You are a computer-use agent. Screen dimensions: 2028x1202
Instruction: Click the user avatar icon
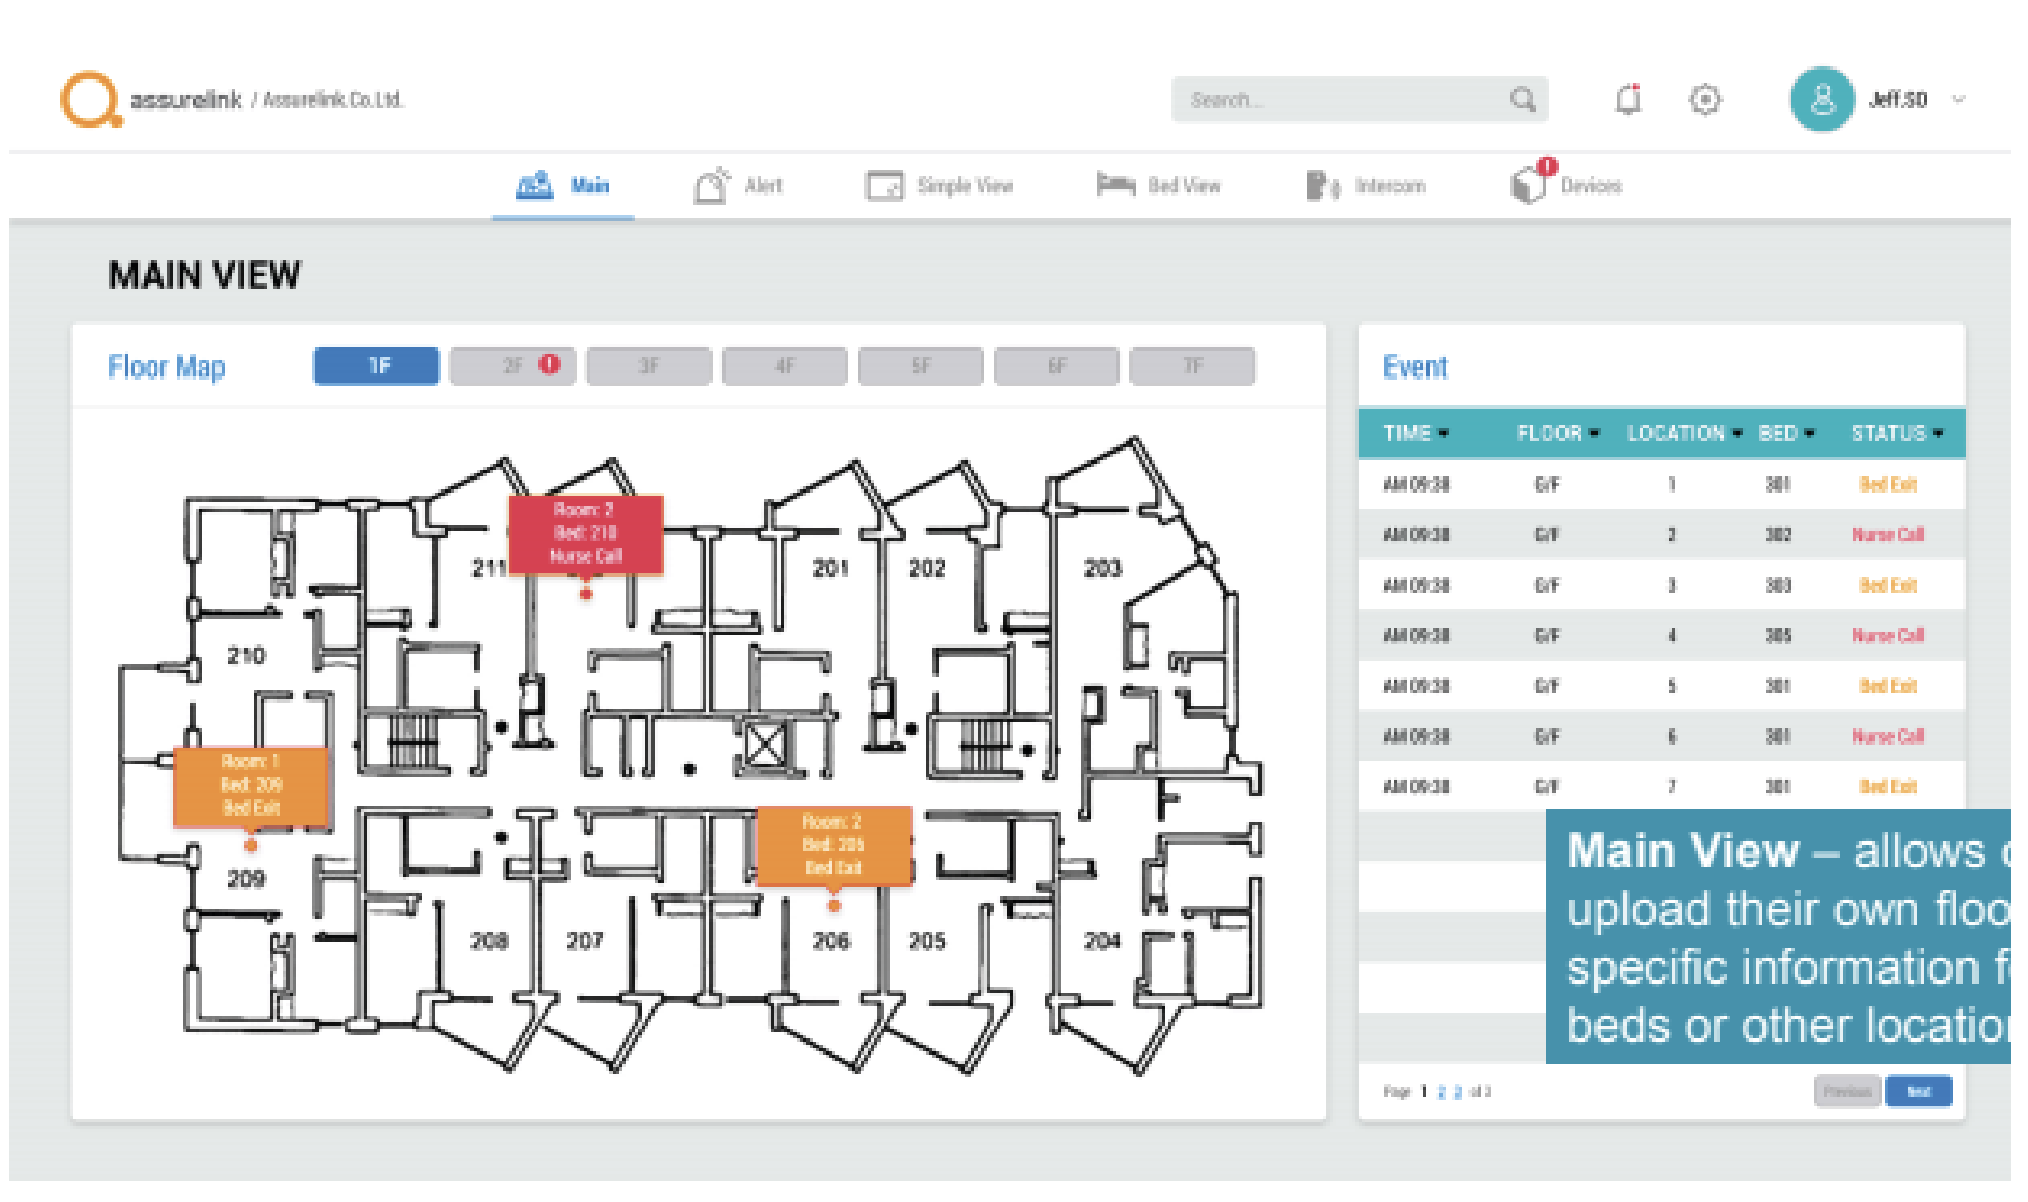point(1822,99)
